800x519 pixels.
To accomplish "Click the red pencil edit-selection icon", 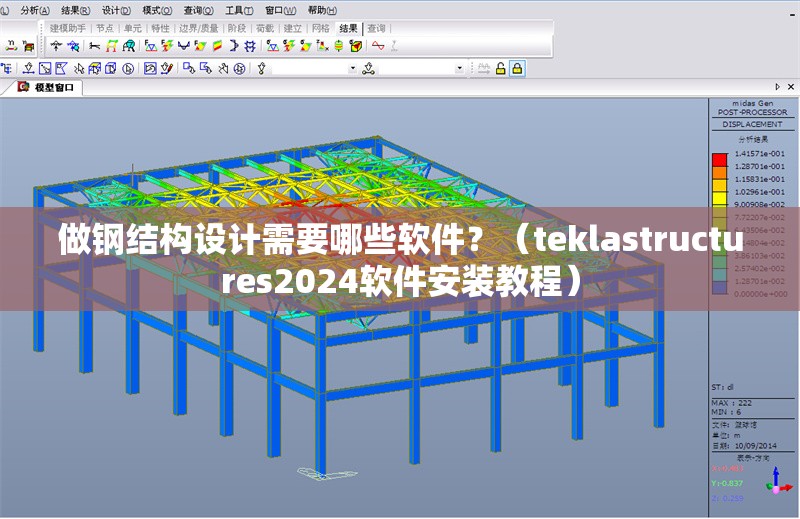I will pyautogui.click(x=167, y=68).
